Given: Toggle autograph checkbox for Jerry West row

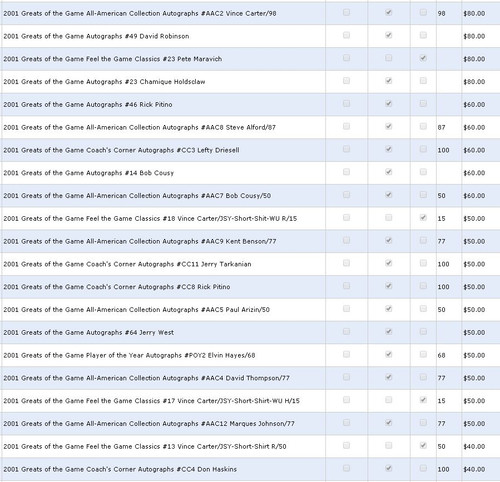Looking at the screenshot, I should [x=388, y=332].
